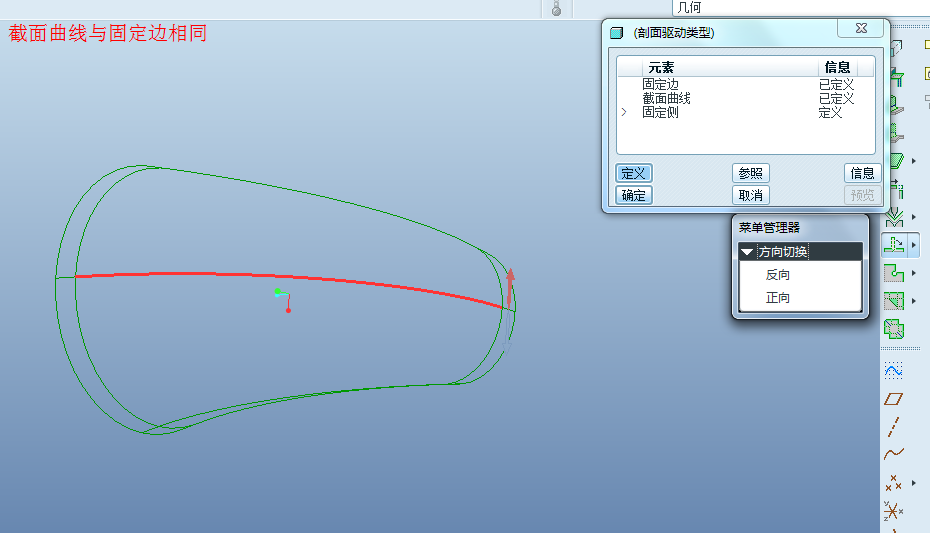930x533 pixels.
Task: Create a datum curve with wavy-line icon
Action: pos(893,454)
